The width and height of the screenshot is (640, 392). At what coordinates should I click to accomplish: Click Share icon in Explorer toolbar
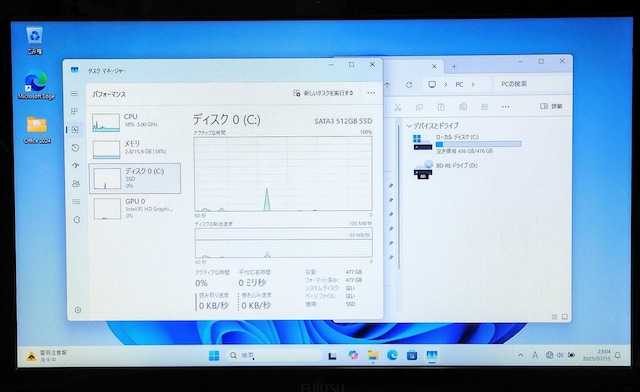pyautogui.click(x=484, y=107)
